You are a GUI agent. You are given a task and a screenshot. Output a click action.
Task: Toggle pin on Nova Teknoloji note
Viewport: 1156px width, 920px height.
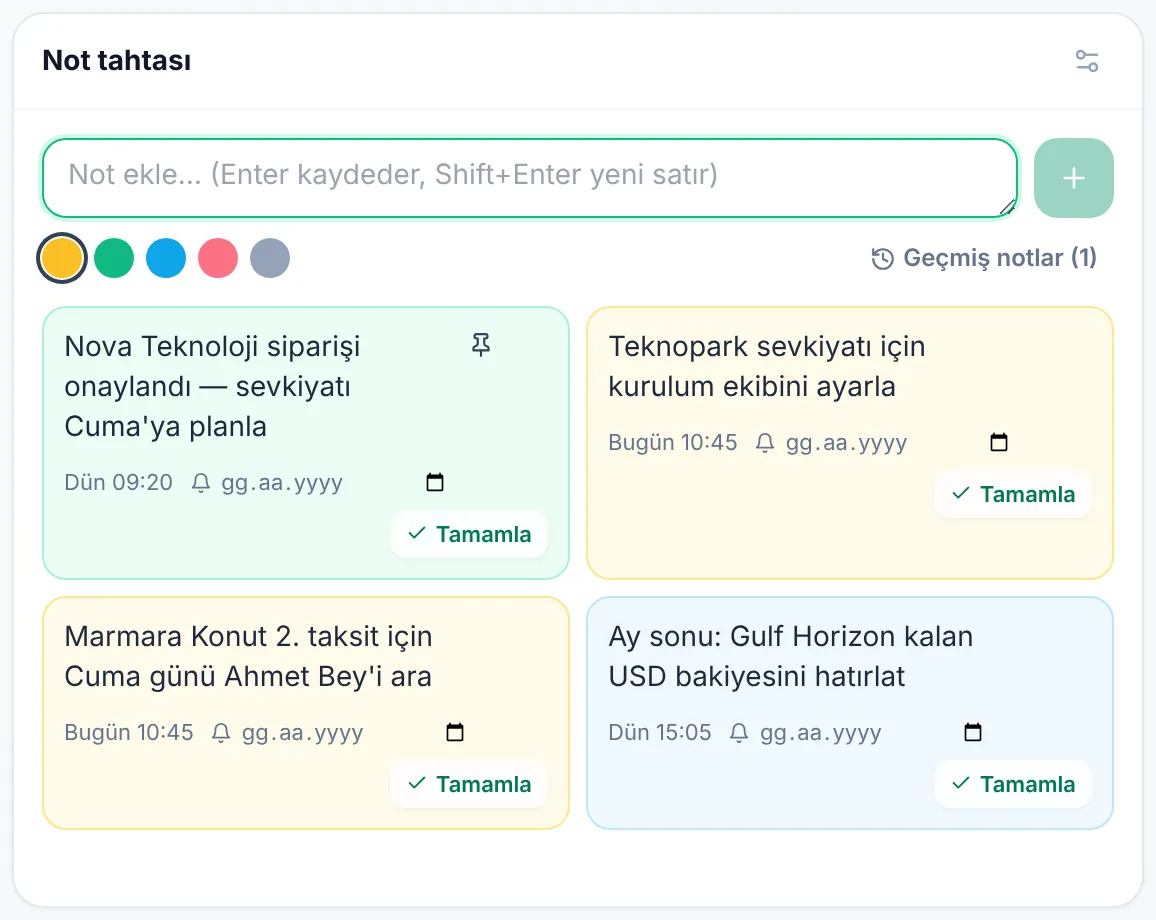(x=481, y=344)
